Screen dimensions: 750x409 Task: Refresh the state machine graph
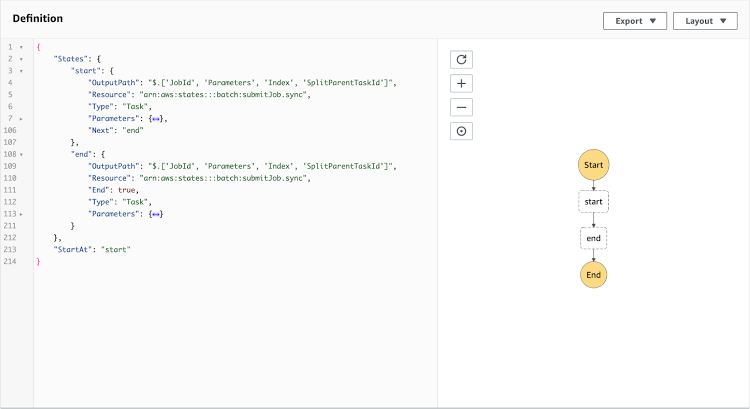click(461, 60)
